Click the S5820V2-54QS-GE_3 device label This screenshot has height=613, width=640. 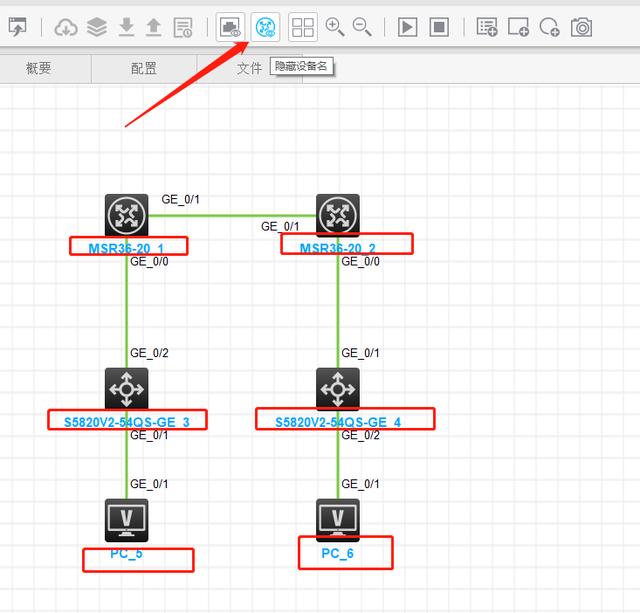127,422
